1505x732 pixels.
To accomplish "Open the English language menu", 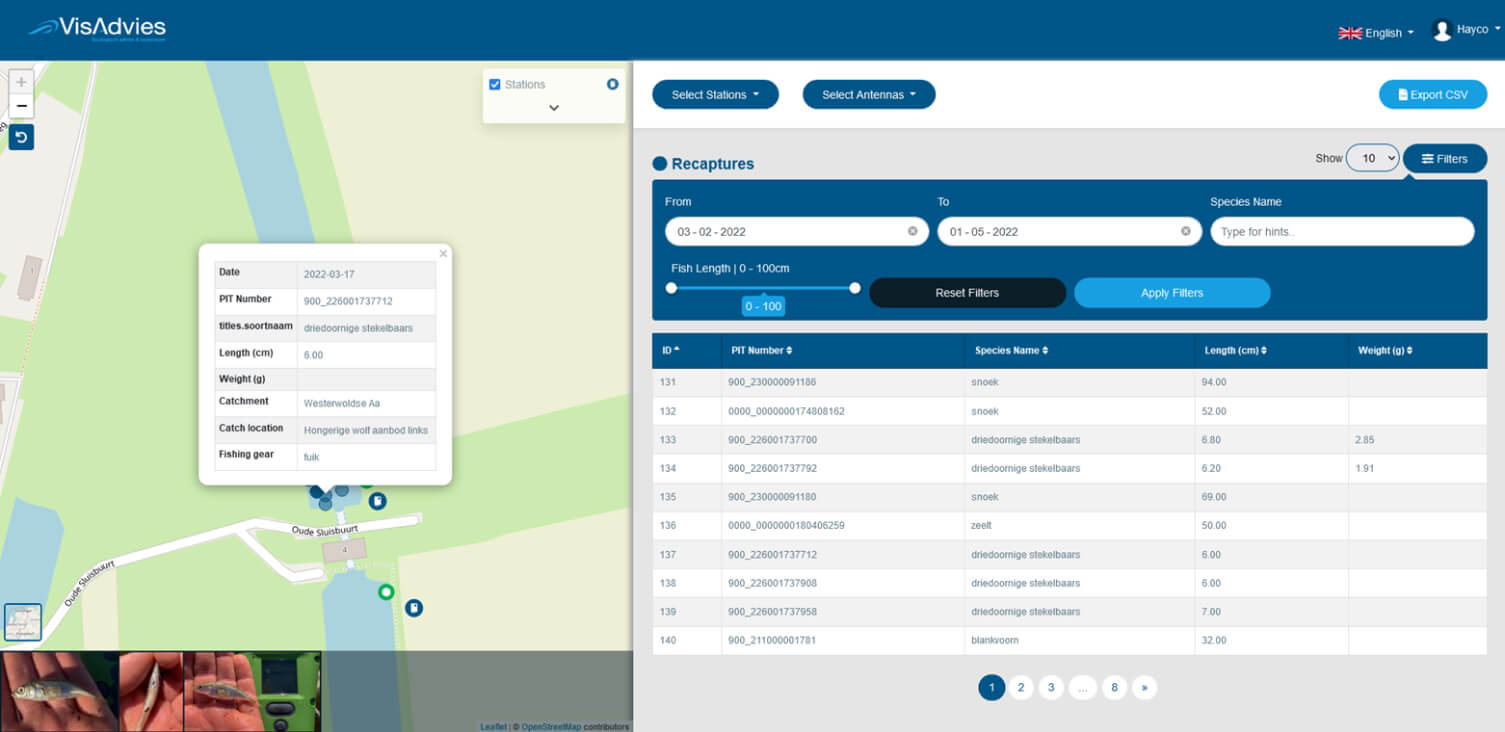I will [1376, 33].
